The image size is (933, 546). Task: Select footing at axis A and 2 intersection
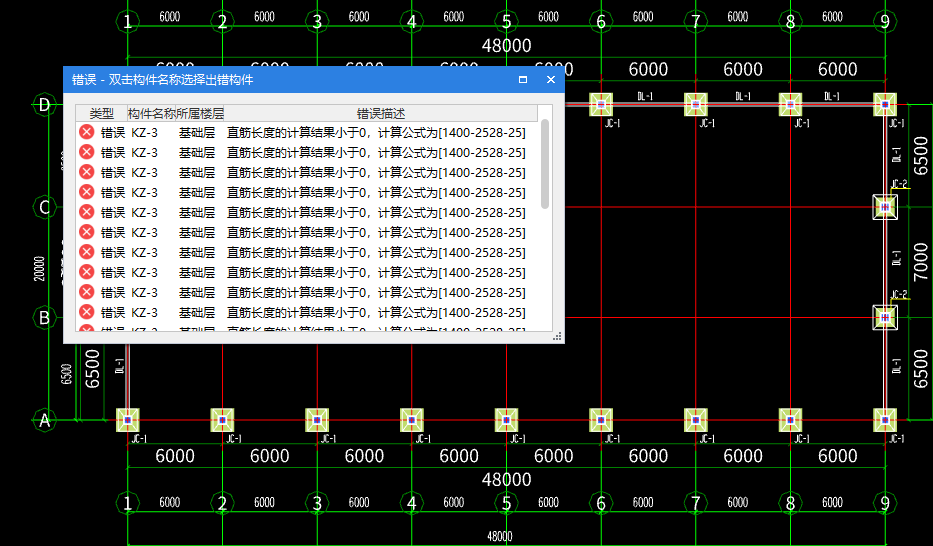222,420
